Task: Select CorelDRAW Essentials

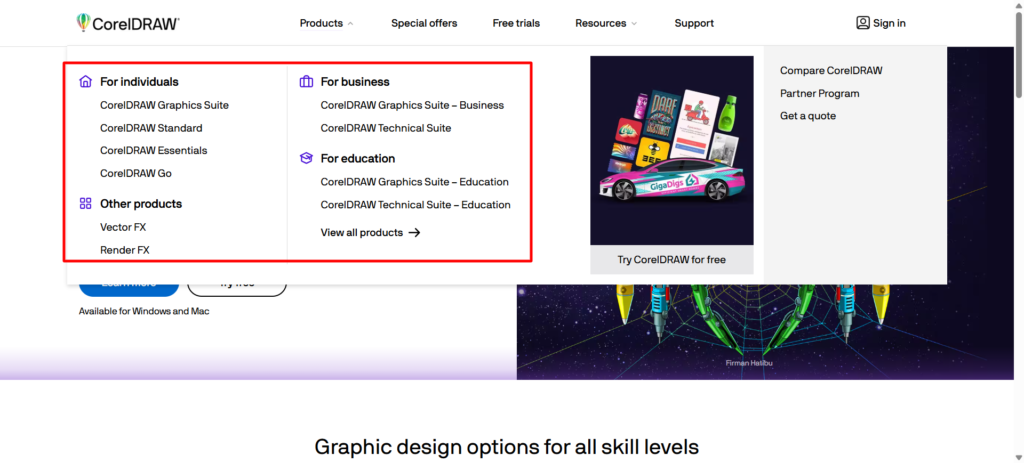Action: pyautogui.click(x=153, y=150)
